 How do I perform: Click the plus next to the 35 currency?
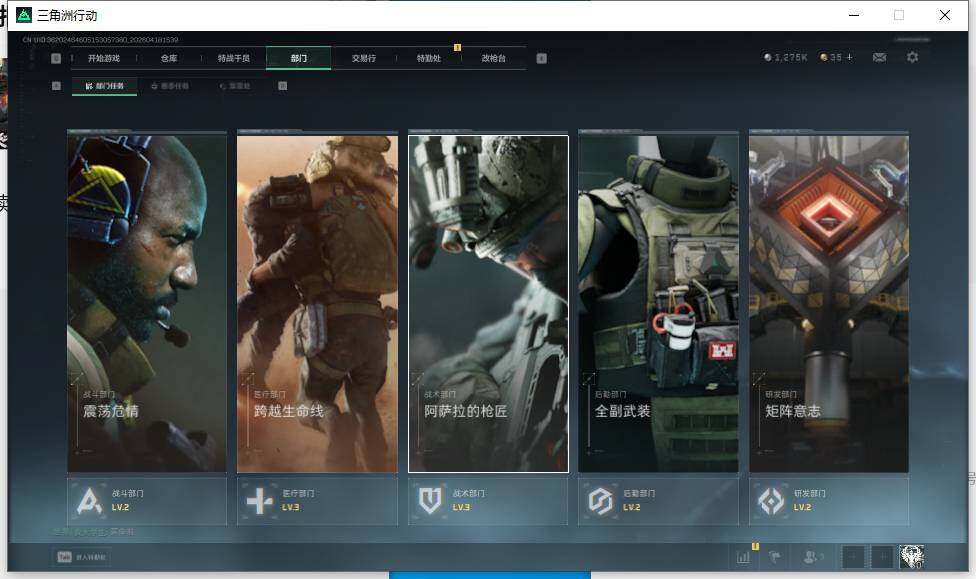click(849, 57)
